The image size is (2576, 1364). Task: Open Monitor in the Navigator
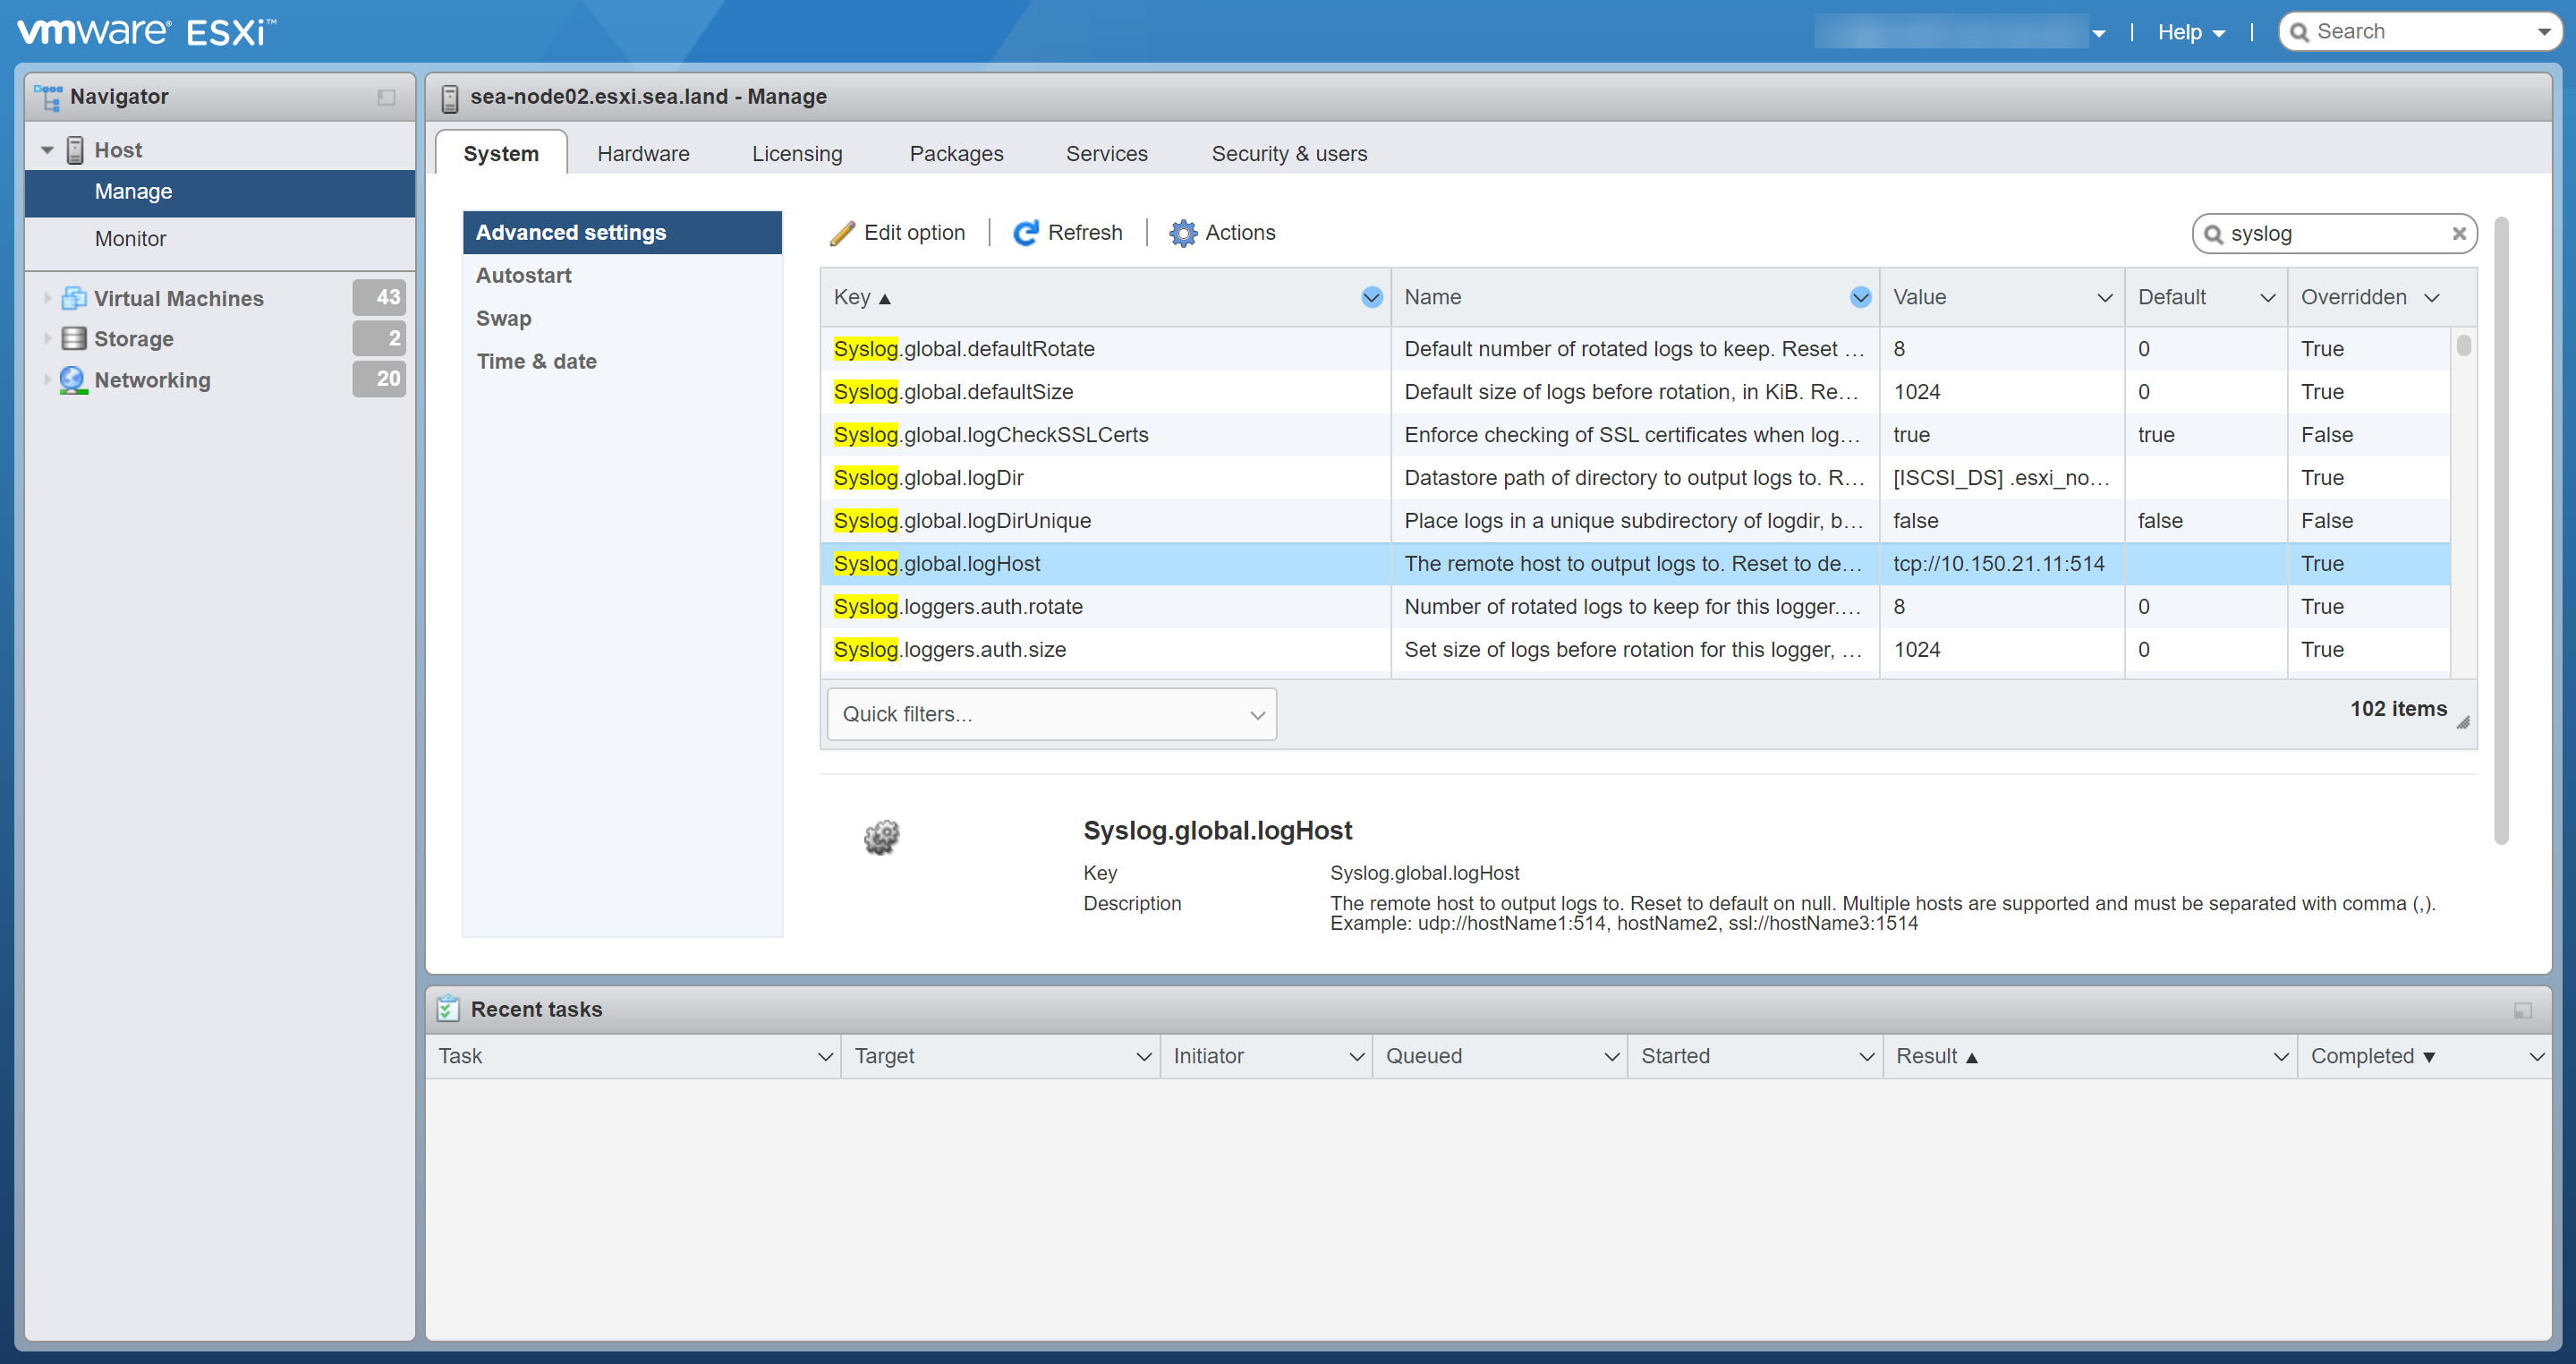pos(130,238)
